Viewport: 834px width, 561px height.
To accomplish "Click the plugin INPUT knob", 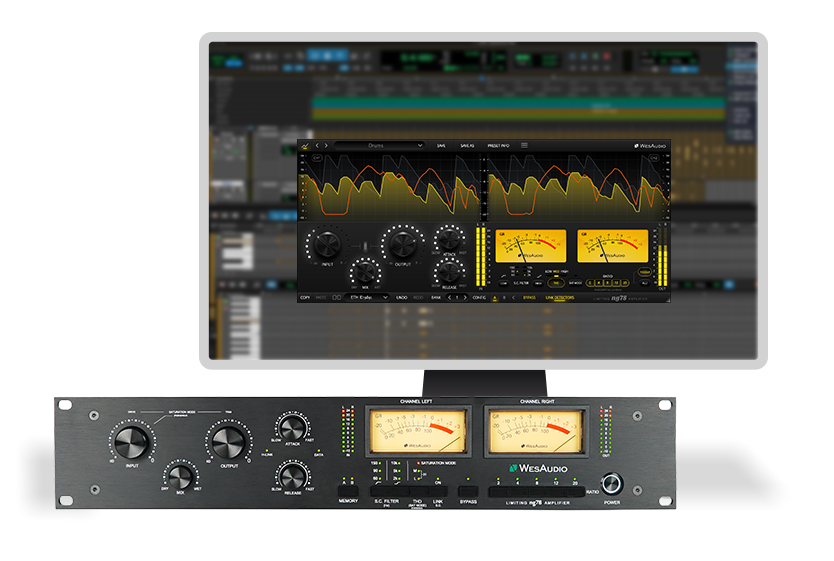I will coord(327,245).
